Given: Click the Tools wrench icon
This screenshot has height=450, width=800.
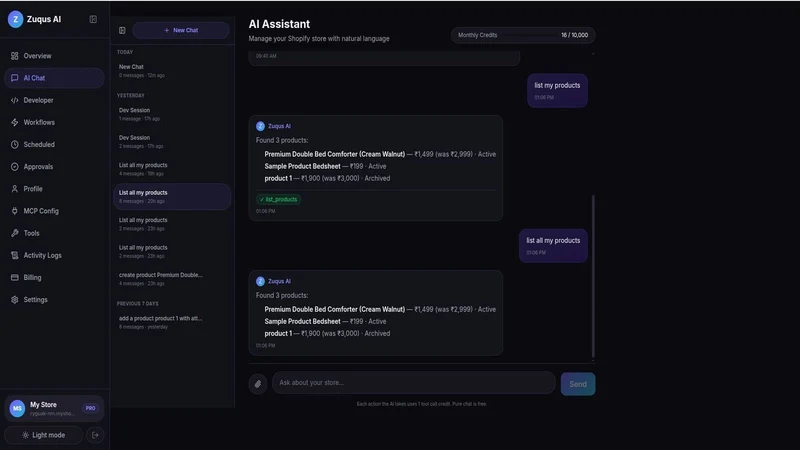Looking at the screenshot, I should click(14, 233).
